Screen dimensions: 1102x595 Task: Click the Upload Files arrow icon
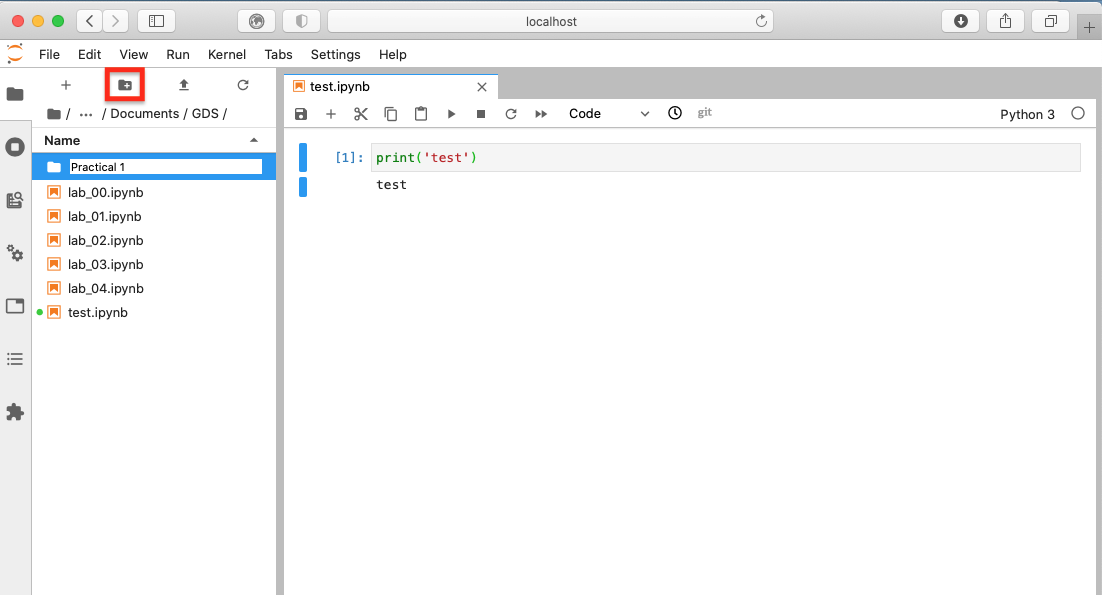(184, 86)
